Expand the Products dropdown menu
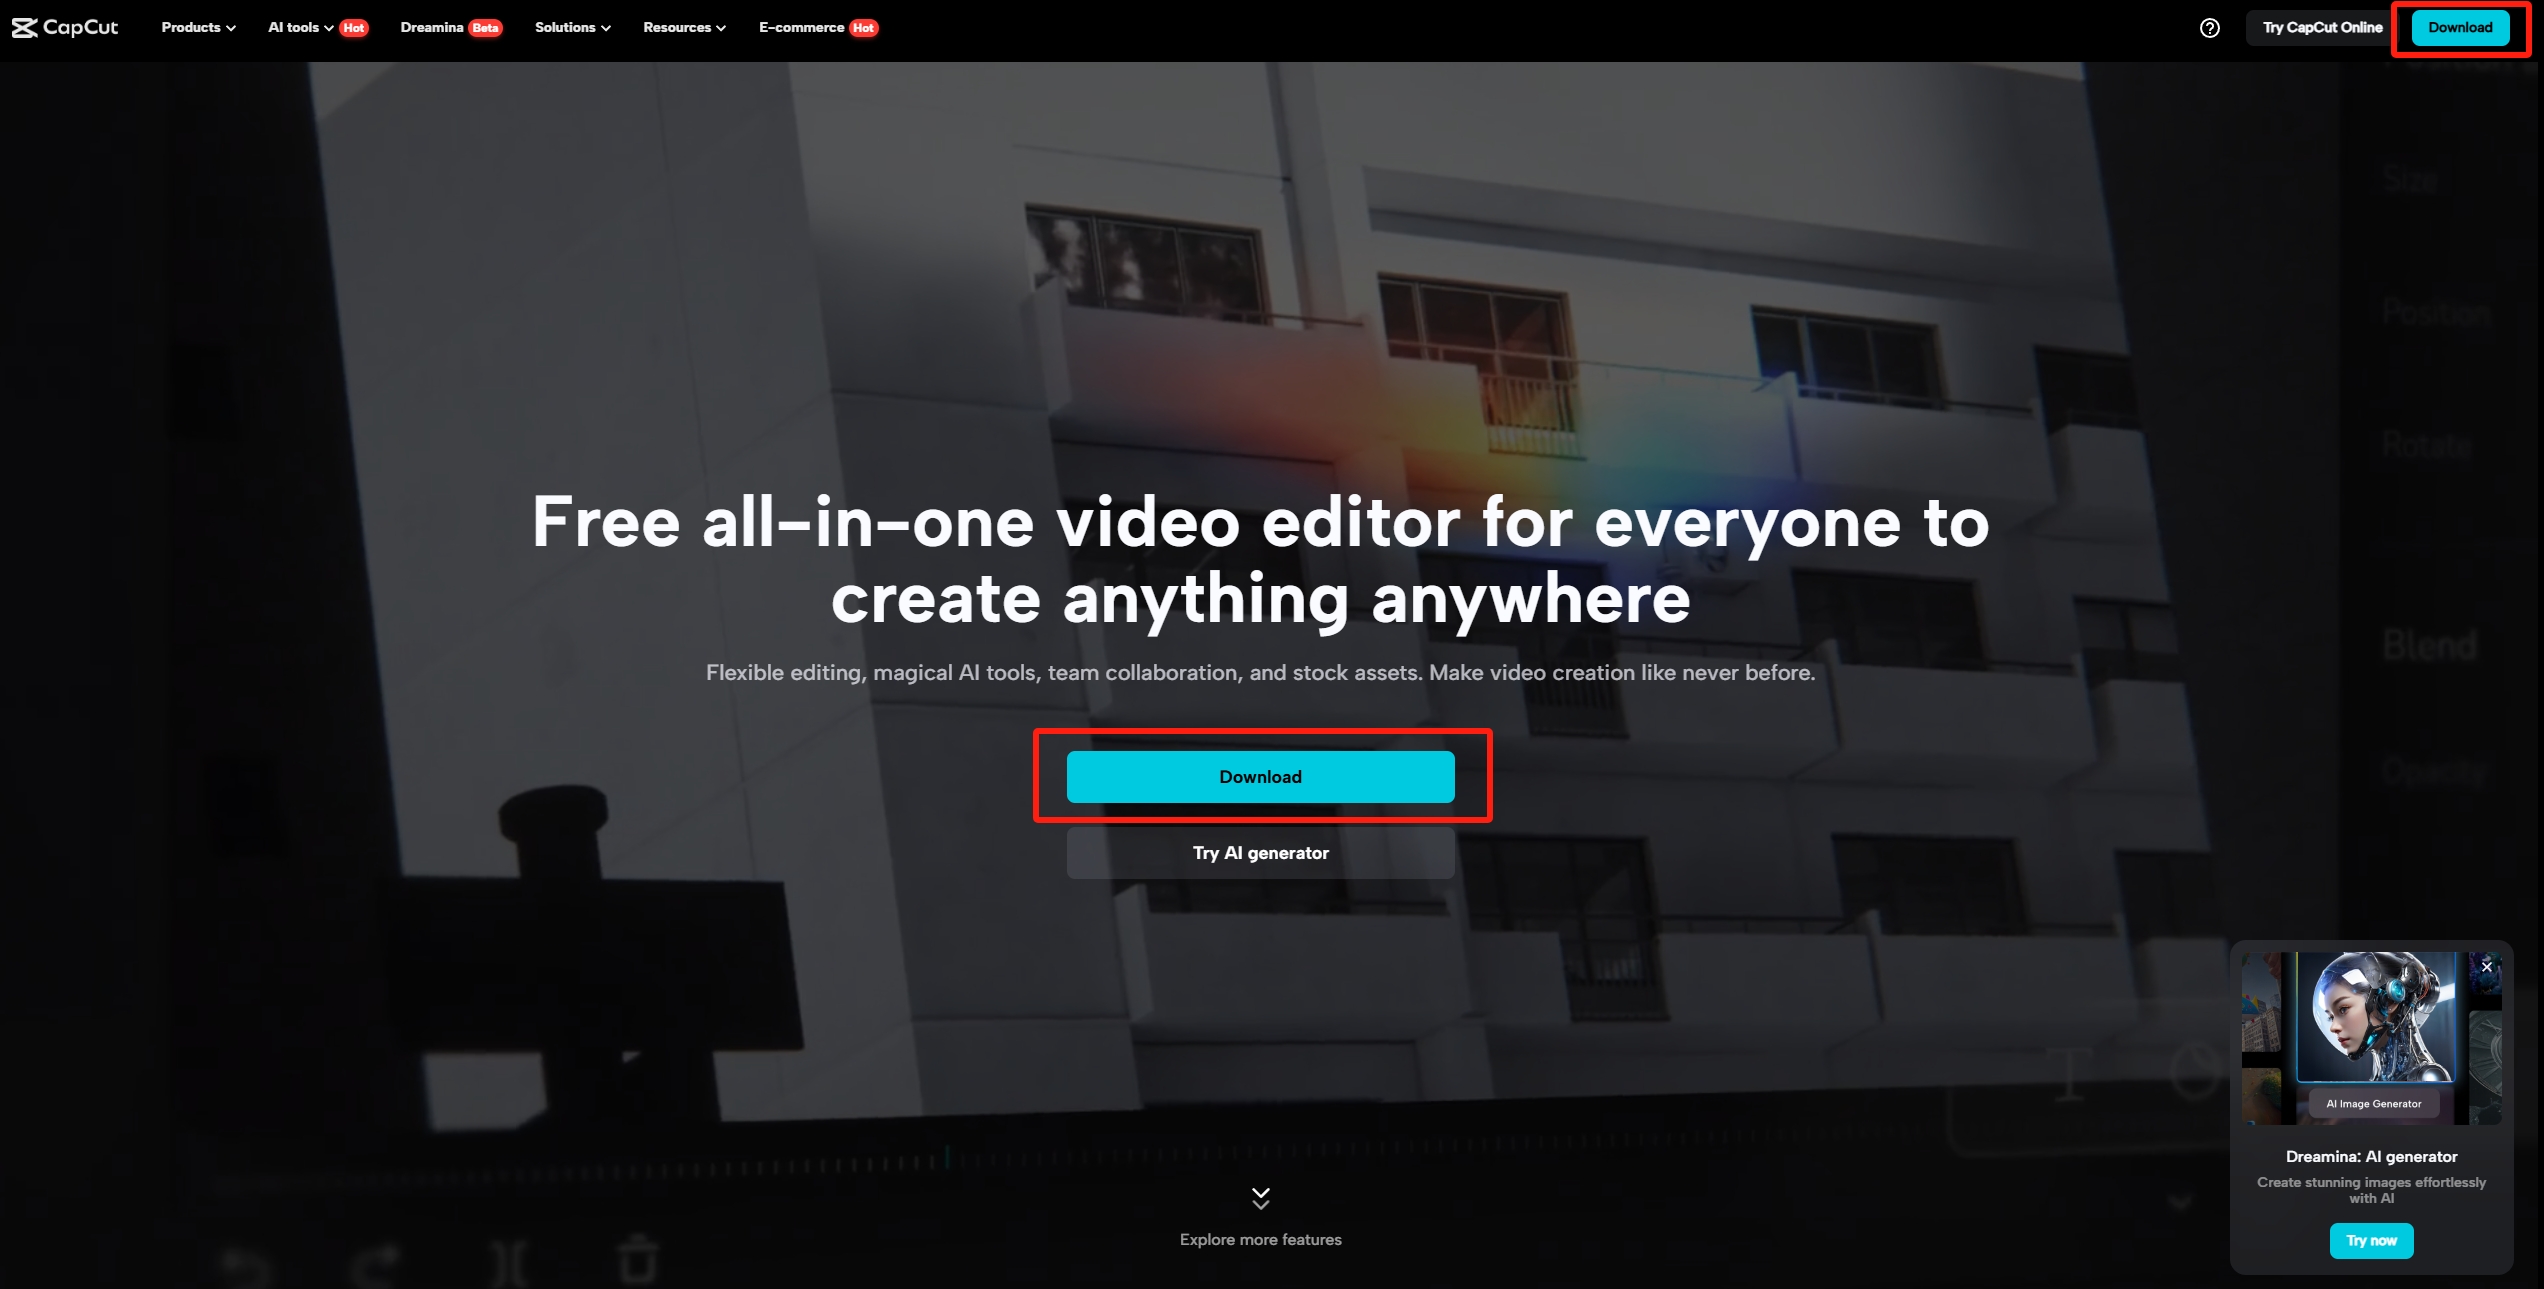This screenshot has width=2544, height=1289. (x=198, y=27)
